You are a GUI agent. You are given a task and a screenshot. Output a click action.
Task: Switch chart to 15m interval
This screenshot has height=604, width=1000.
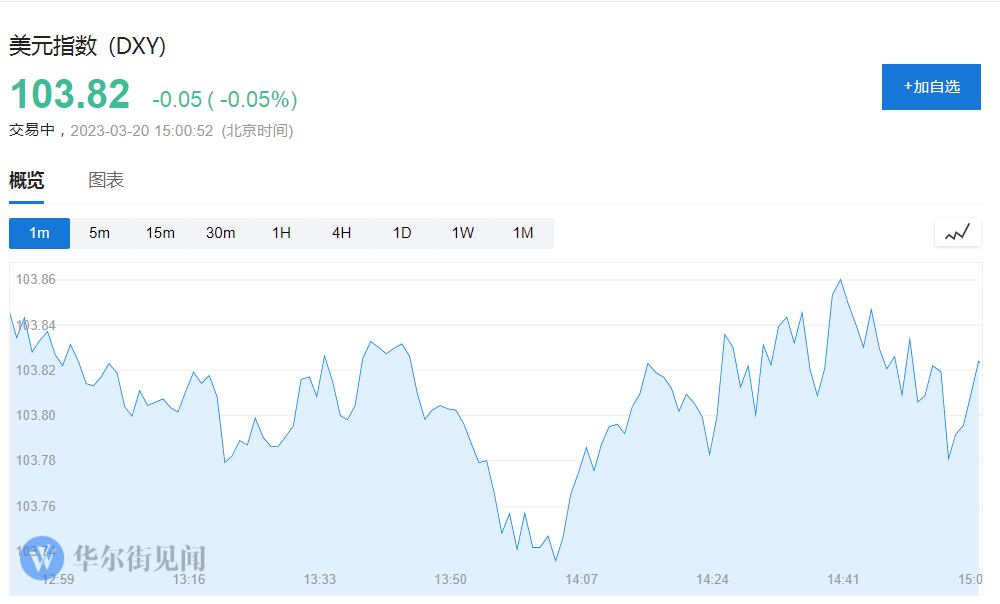[160, 233]
